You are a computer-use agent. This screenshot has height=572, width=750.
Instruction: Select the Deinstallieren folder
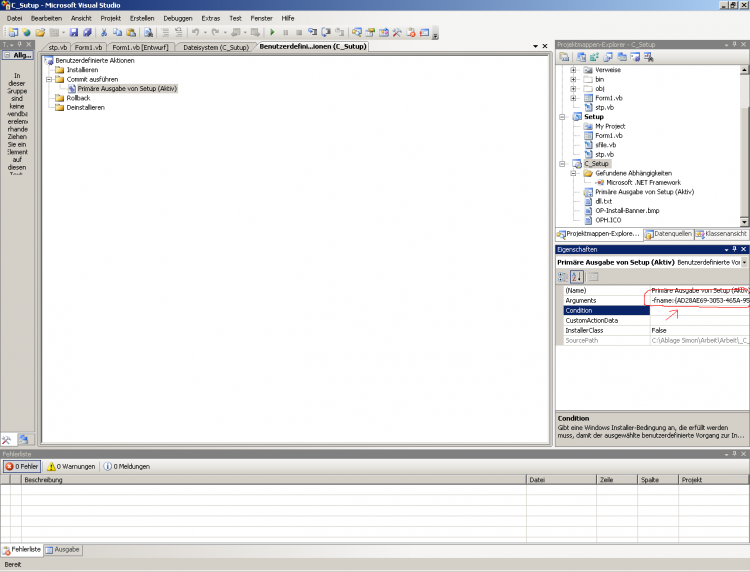(85, 108)
